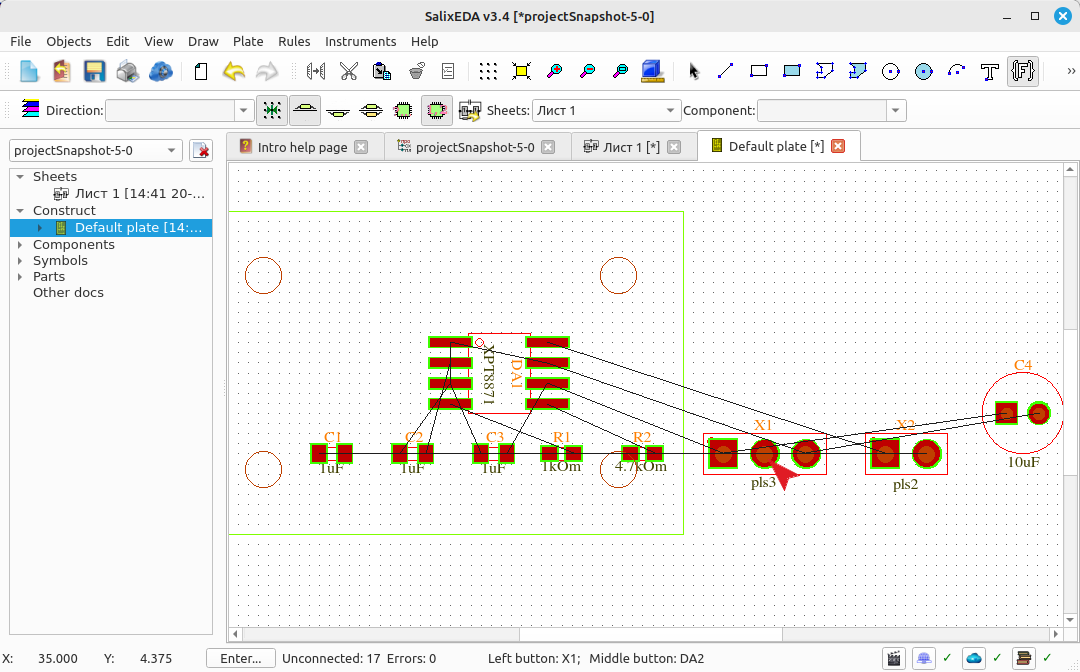Click the clapperboard icon in status bar

894,658
